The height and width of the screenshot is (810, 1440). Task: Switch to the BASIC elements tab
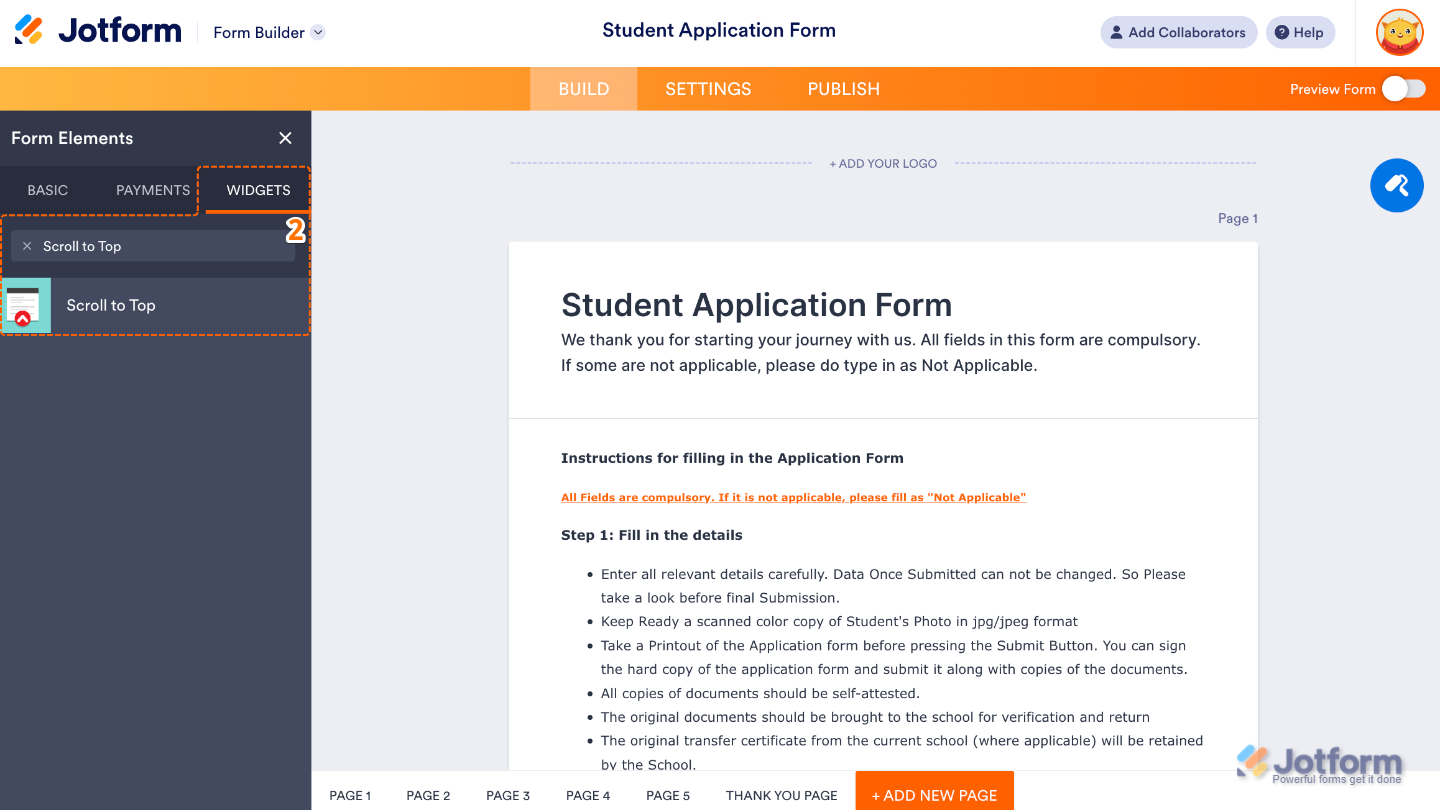click(47, 189)
